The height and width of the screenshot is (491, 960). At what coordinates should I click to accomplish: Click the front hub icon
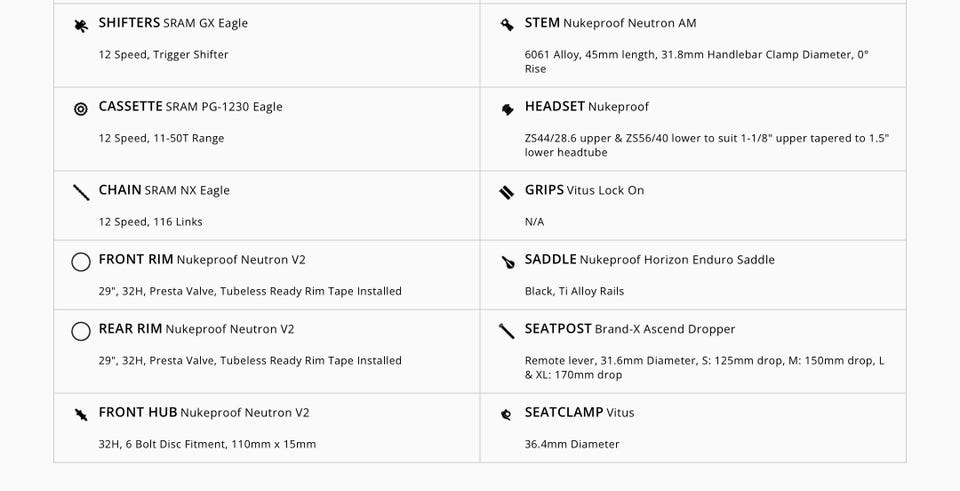(81, 414)
